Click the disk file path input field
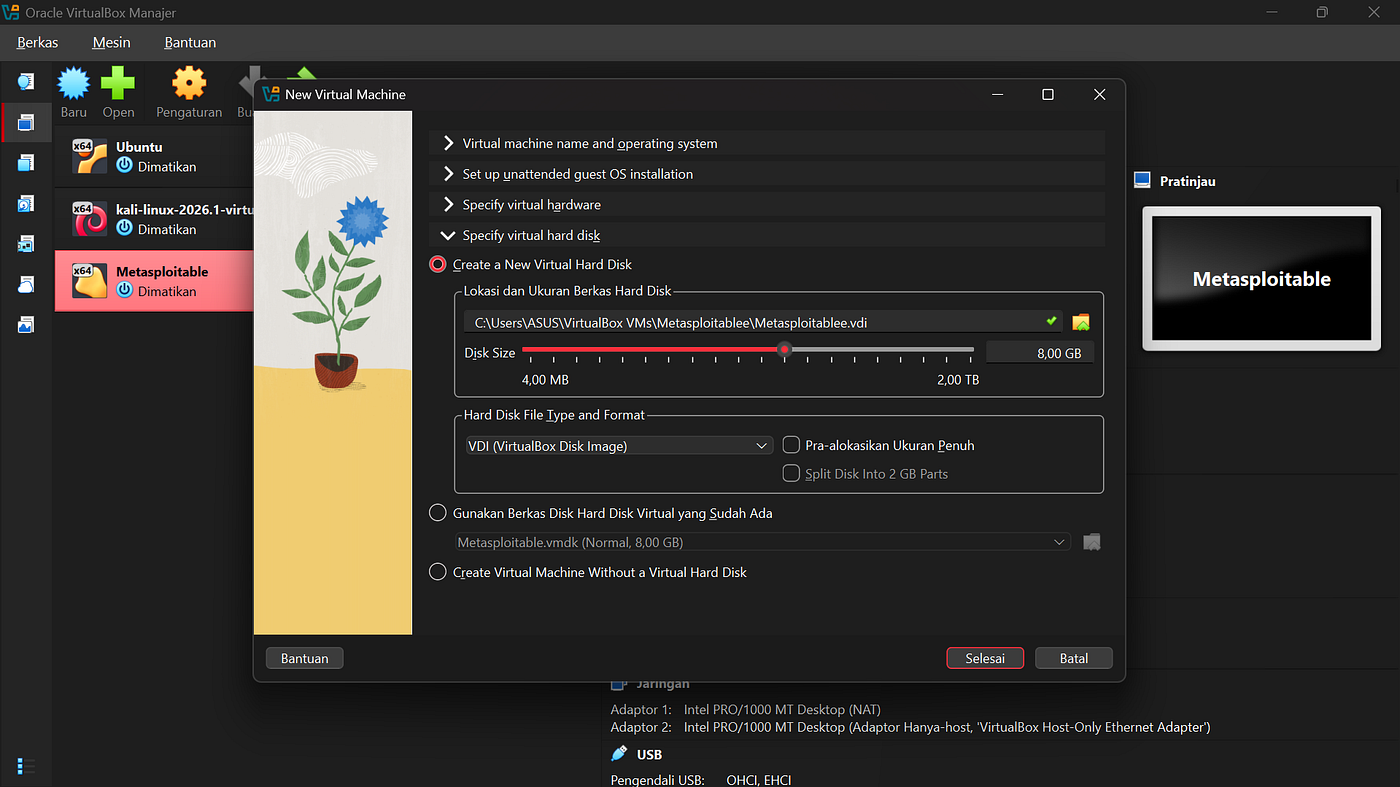This screenshot has height=787, width=1400. point(763,322)
